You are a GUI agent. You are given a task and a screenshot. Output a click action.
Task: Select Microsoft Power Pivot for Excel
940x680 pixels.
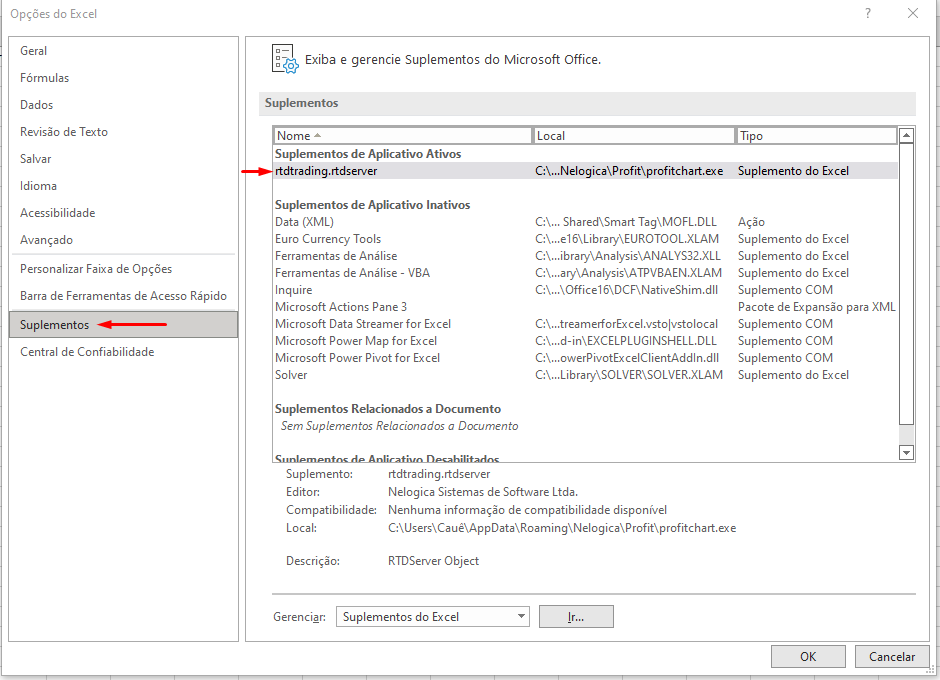[586, 358]
